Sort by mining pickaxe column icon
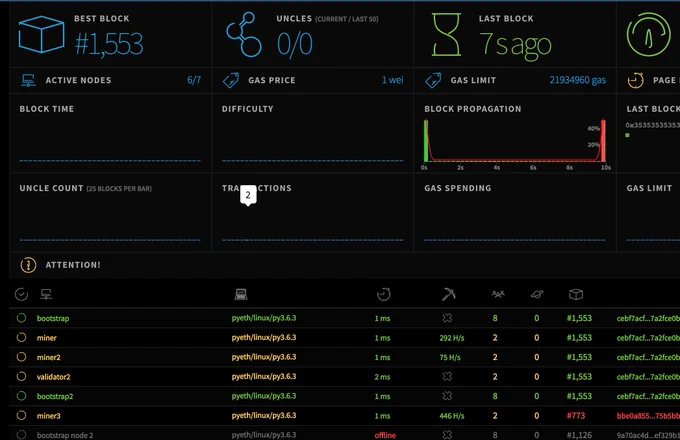 [448, 294]
